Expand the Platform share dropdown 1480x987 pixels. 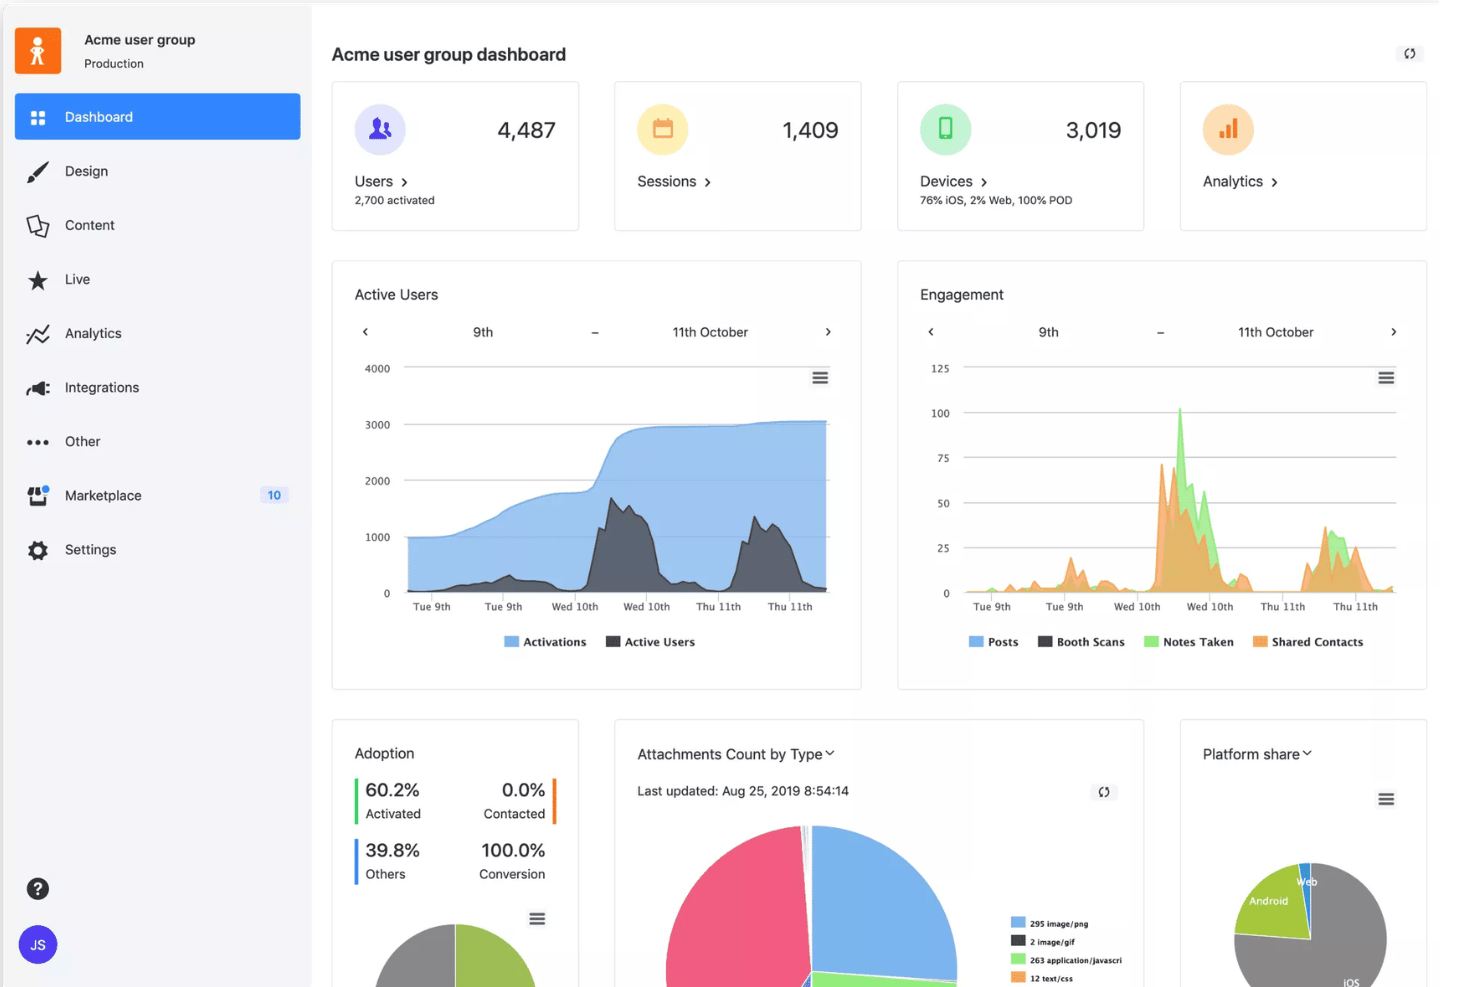pyautogui.click(x=1257, y=754)
